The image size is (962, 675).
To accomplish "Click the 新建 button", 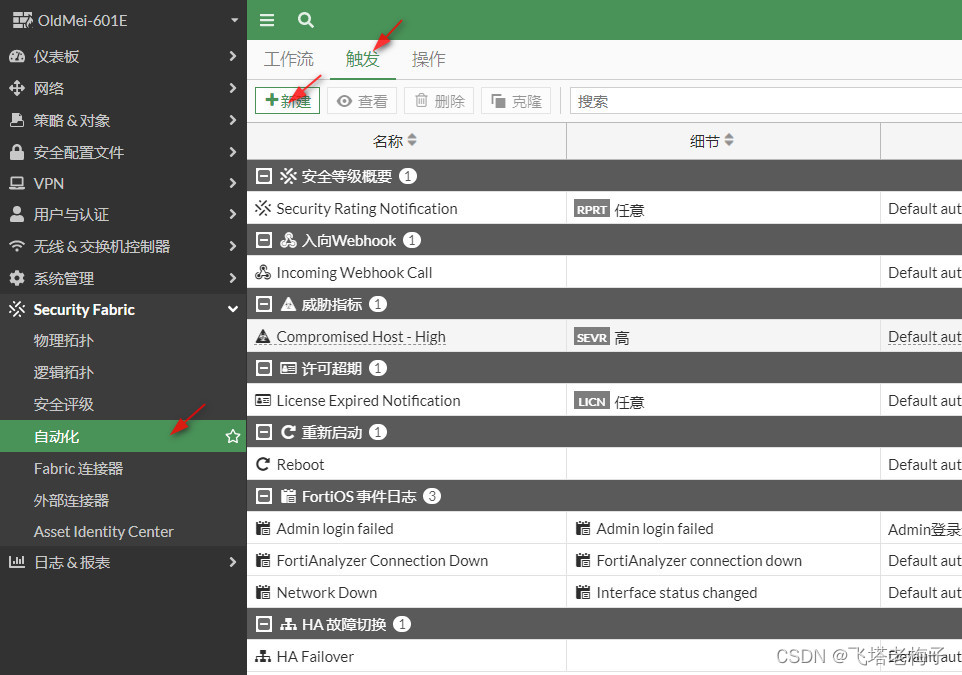I will coord(287,101).
